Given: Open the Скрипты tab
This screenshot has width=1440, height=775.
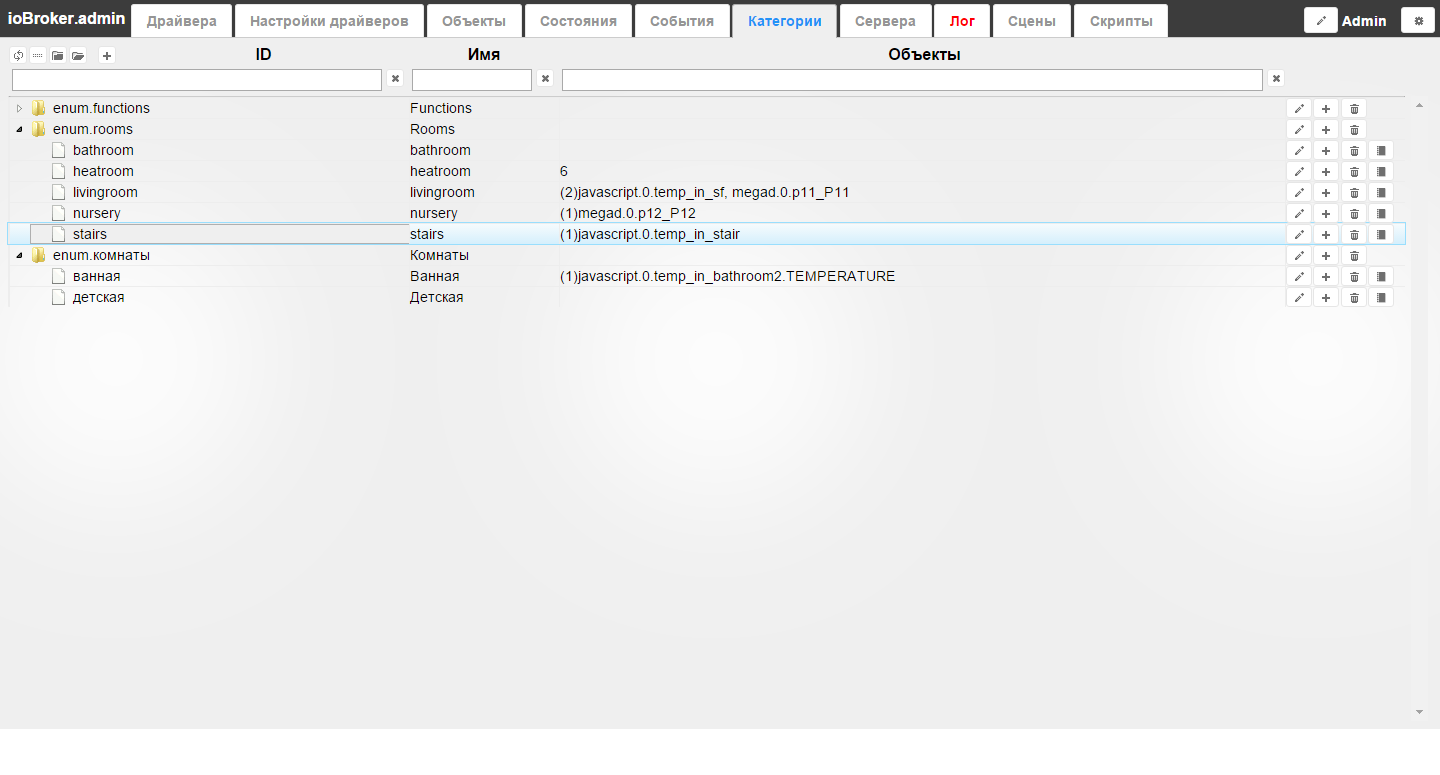Looking at the screenshot, I should coord(1121,21).
